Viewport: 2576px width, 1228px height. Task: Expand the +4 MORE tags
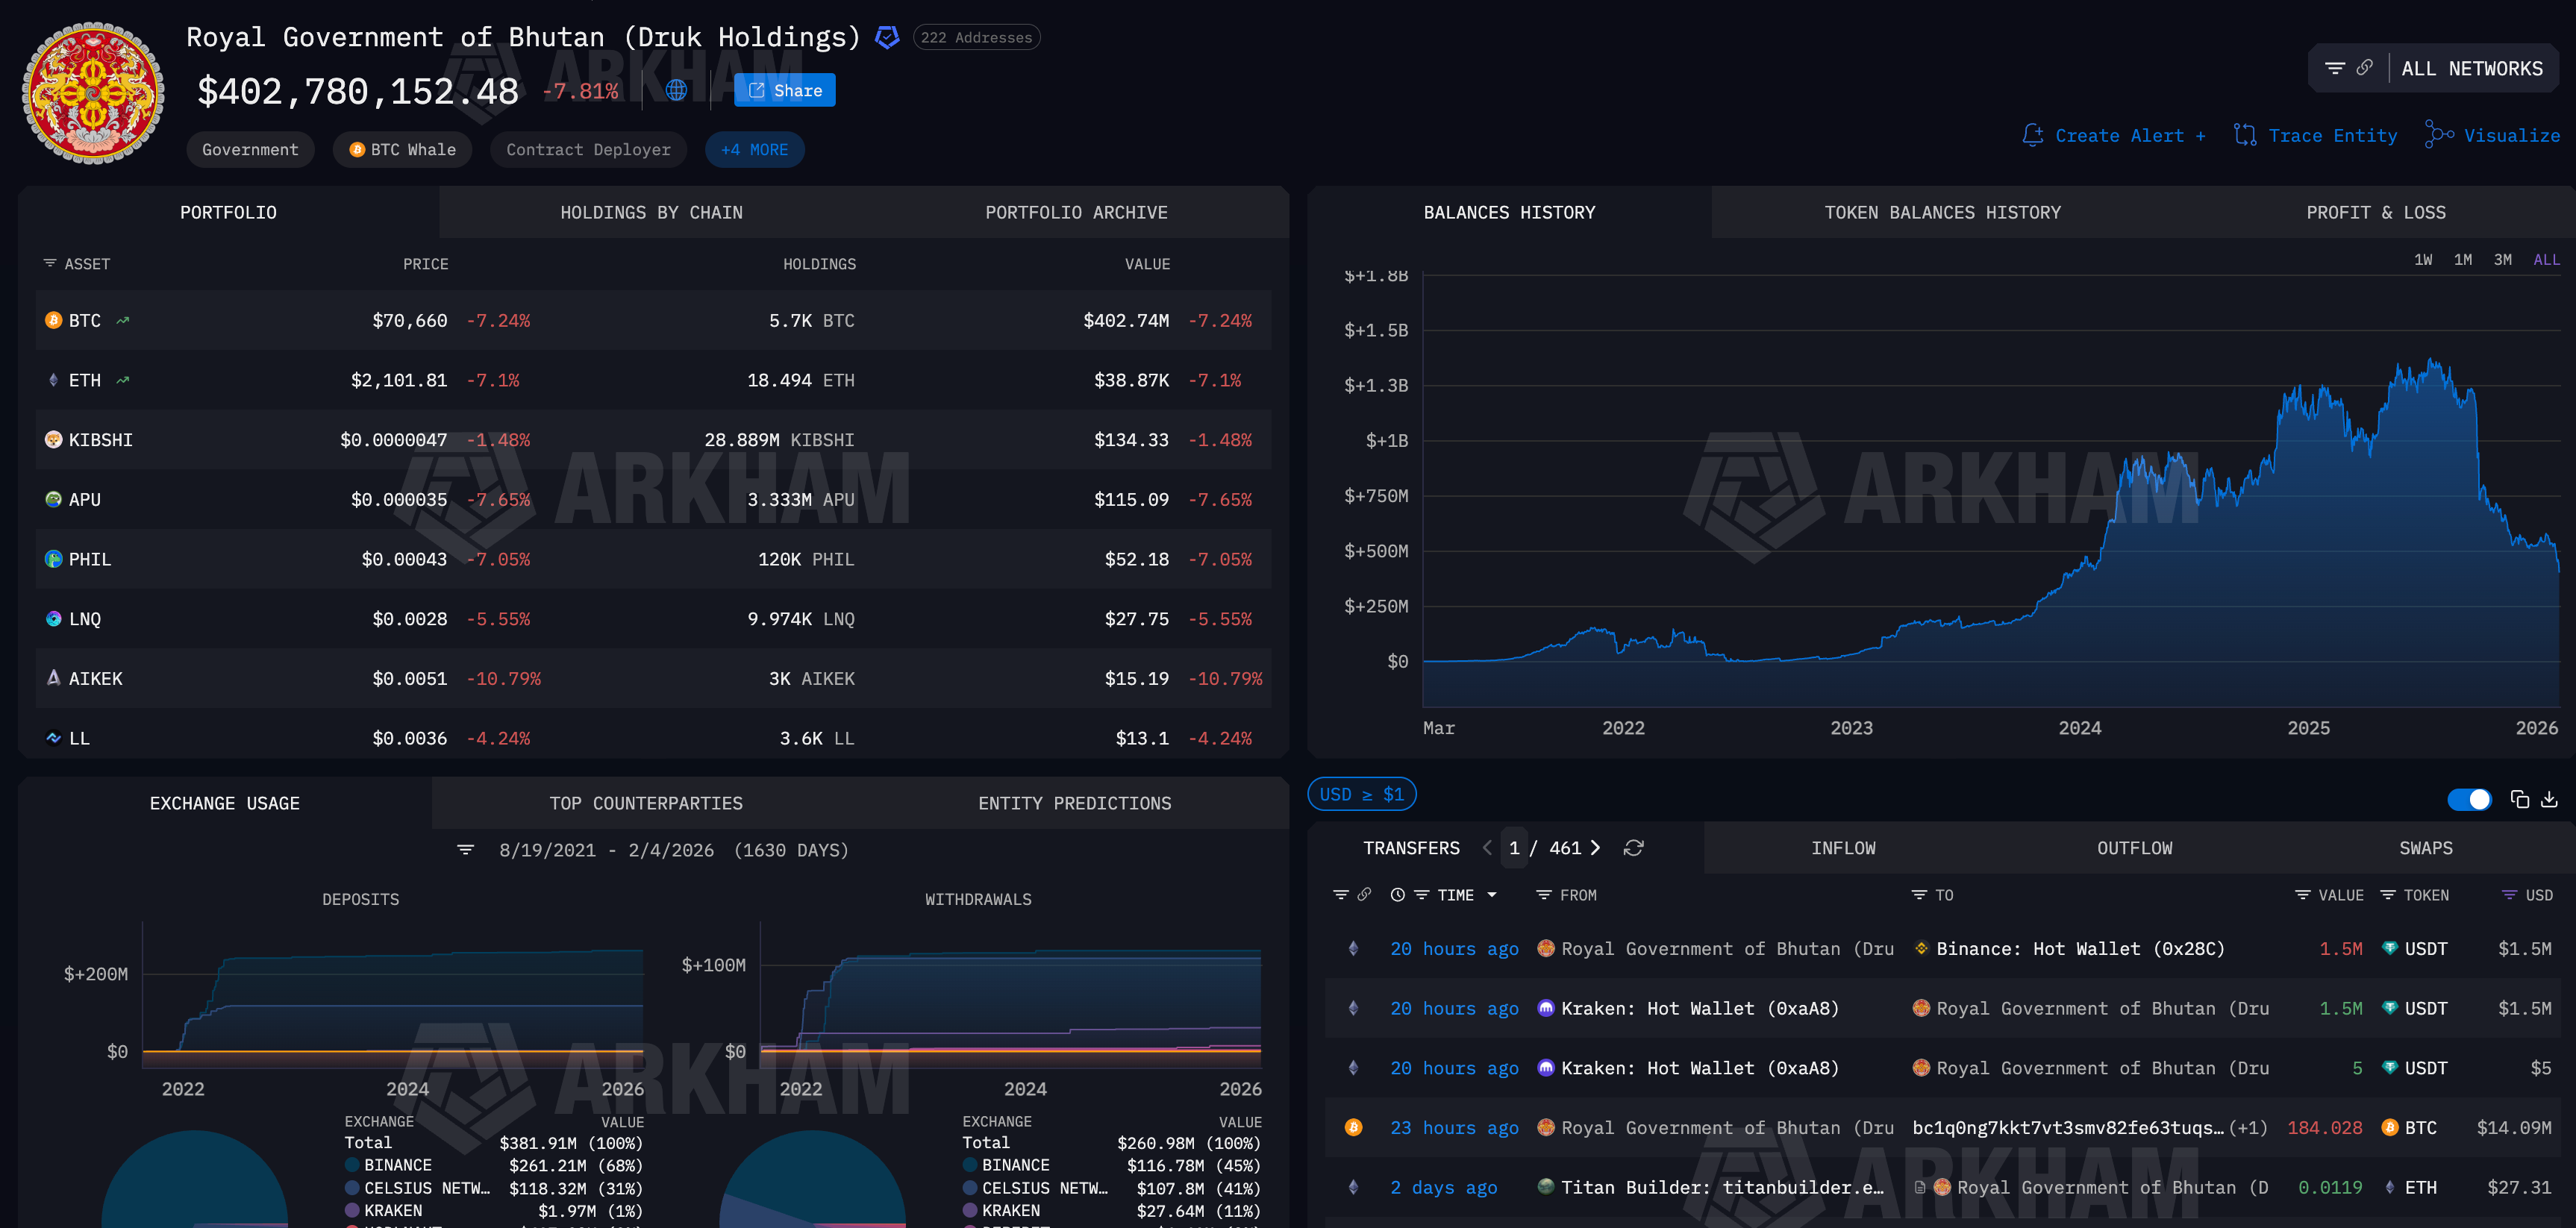coord(754,150)
